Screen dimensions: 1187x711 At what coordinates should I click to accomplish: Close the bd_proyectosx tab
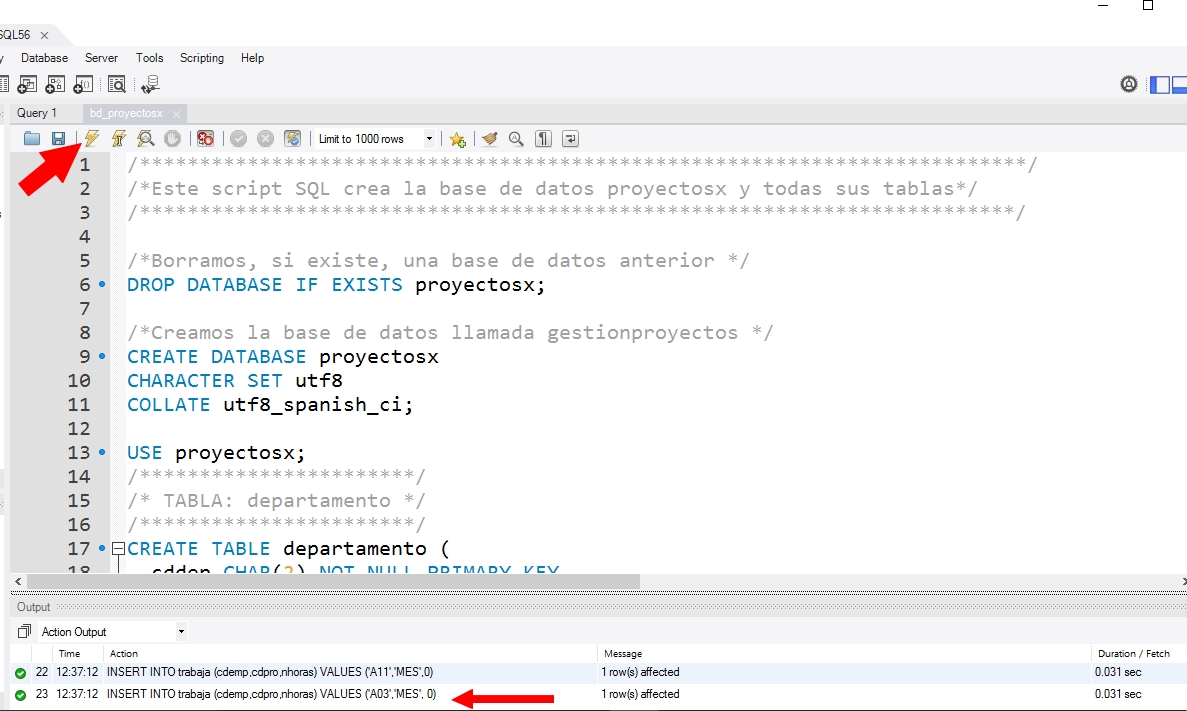click(x=176, y=114)
